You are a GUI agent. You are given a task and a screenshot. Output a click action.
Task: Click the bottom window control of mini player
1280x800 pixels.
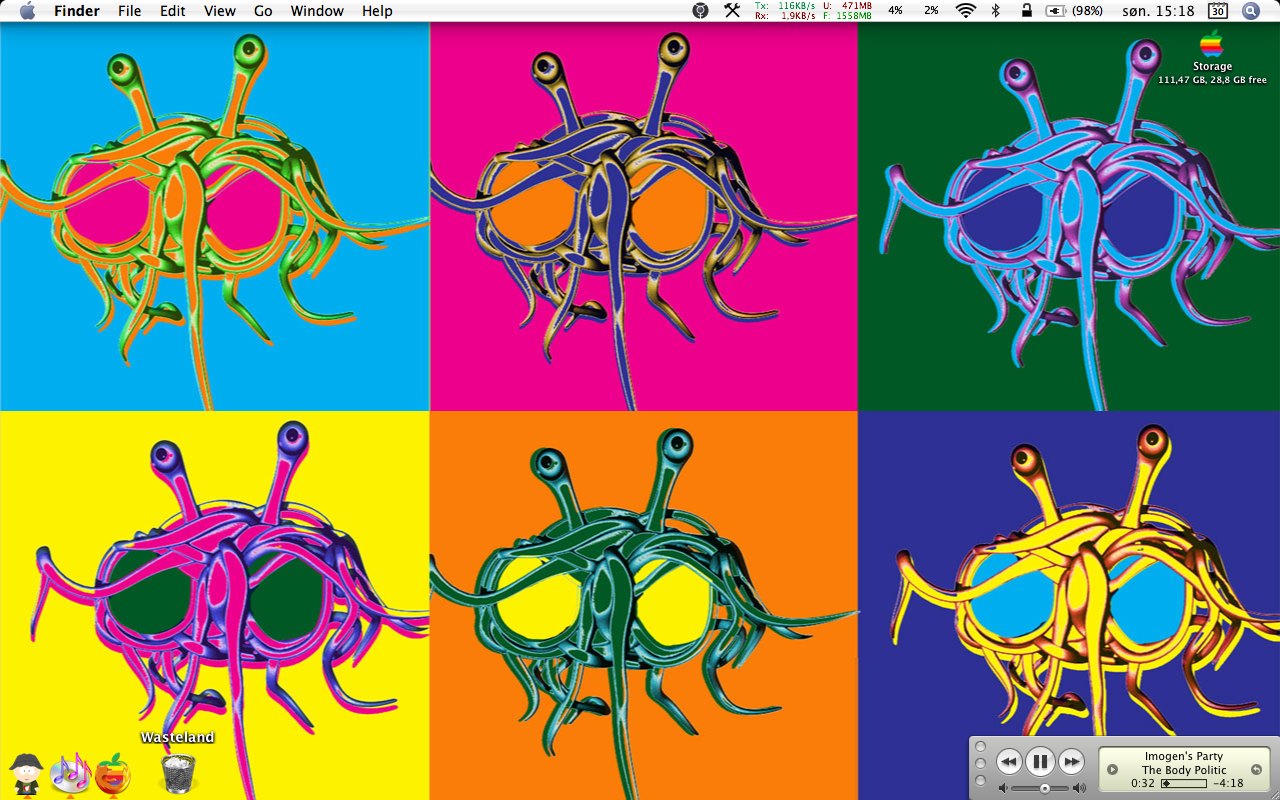pyautogui.click(x=980, y=780)
